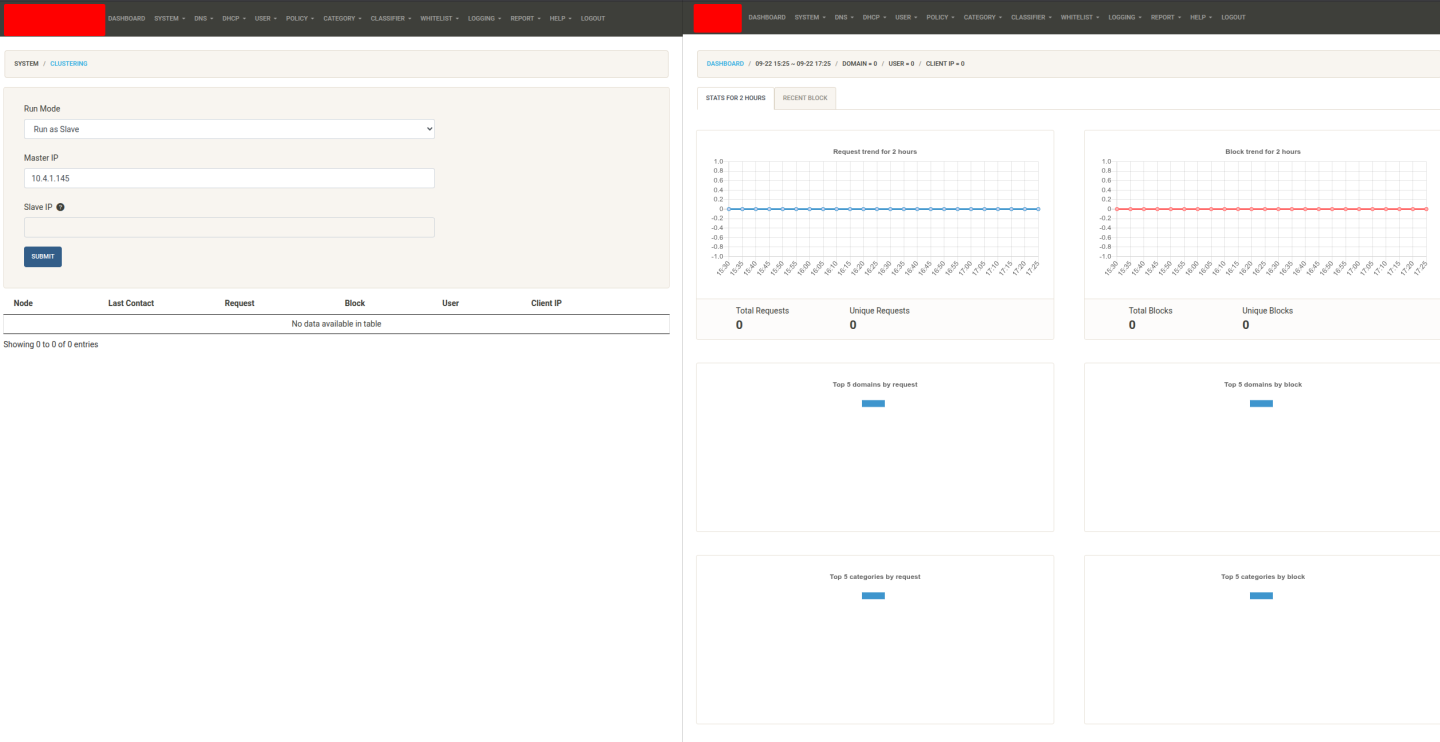The width and height of the screenshot is (1440, 742).
Task: Switch to the Recent Block tab
Action: pos(805,98)
